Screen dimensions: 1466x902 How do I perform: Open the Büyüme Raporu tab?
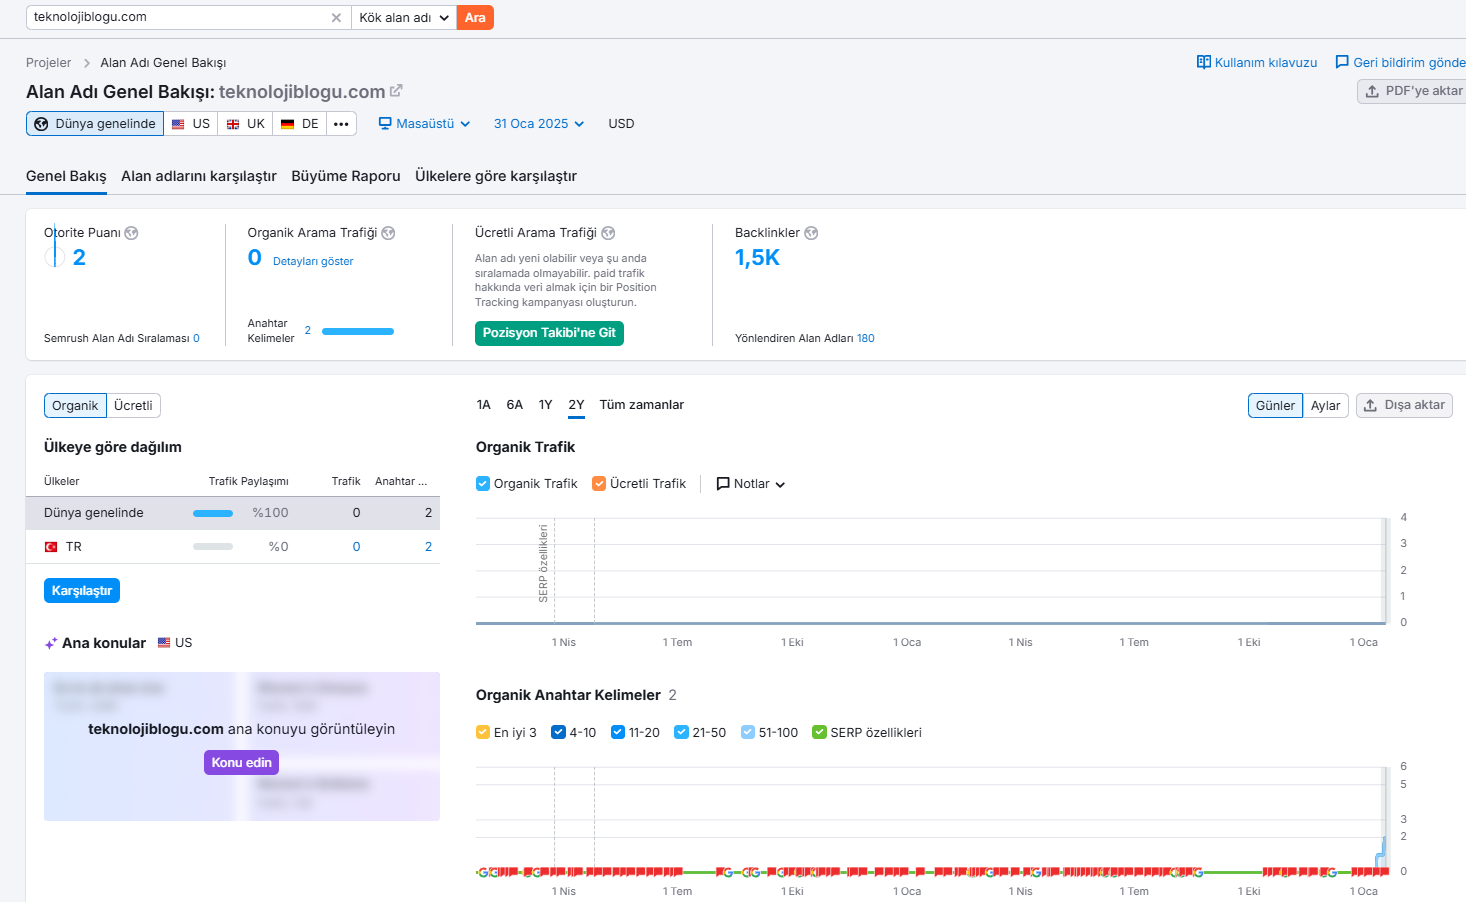[x=346, y=176]
